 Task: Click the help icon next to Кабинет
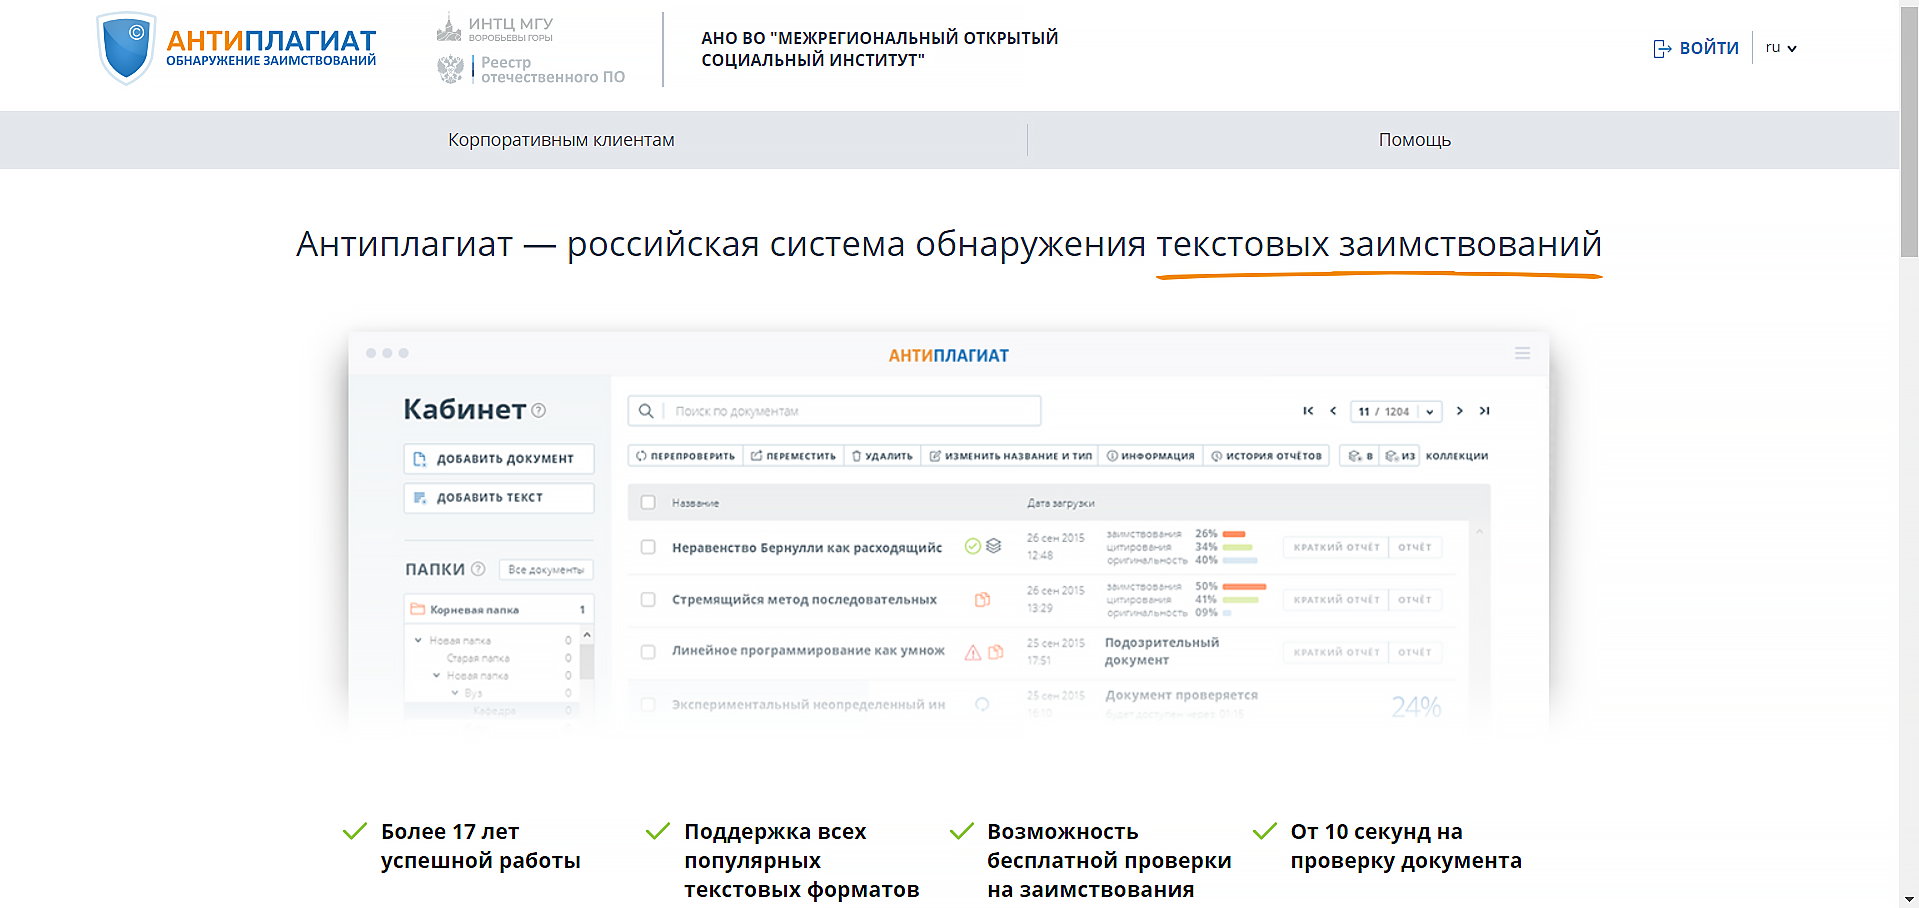pyautogui.click(x=539, y=410)
